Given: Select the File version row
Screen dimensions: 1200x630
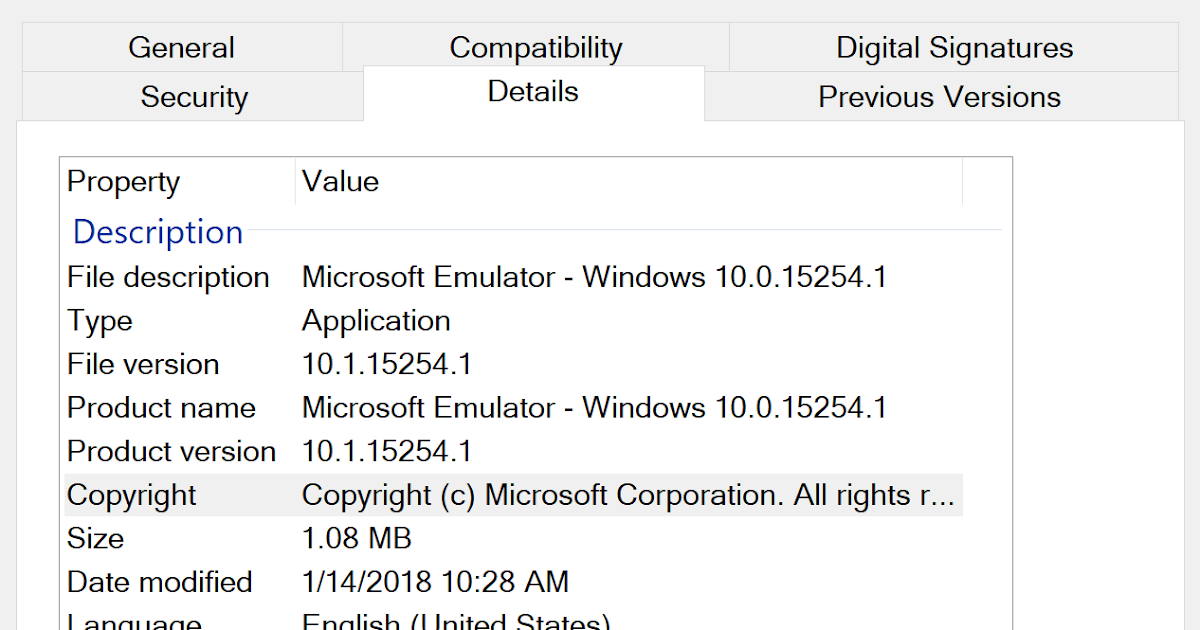Looking at the screenshot, I should point(142,364).
